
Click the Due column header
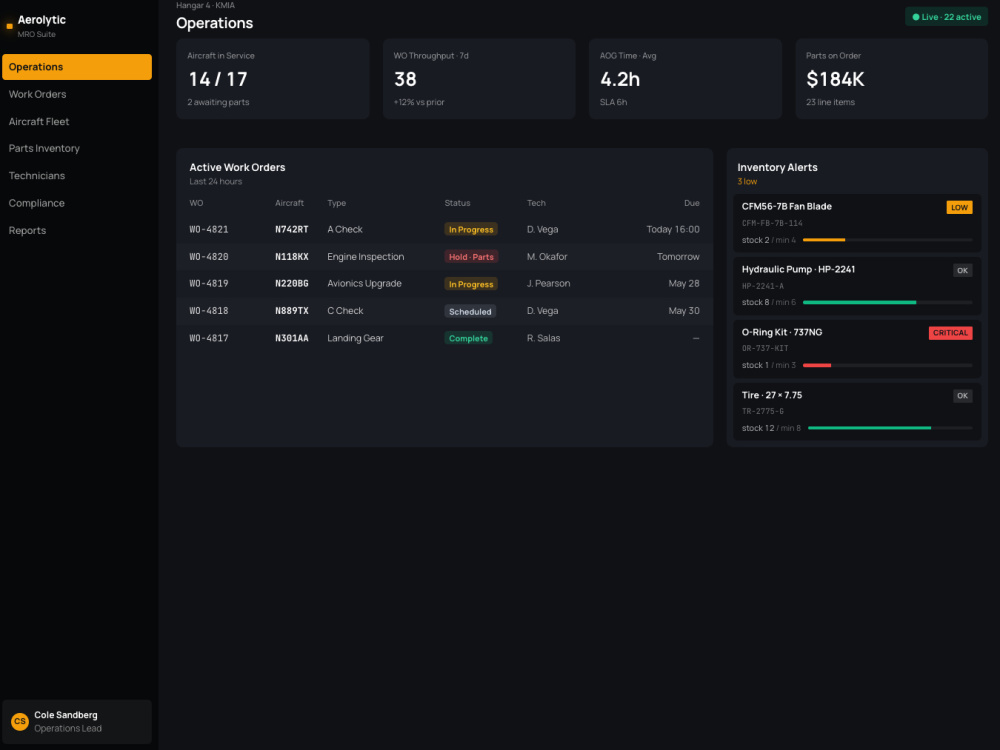pos(692,203)
